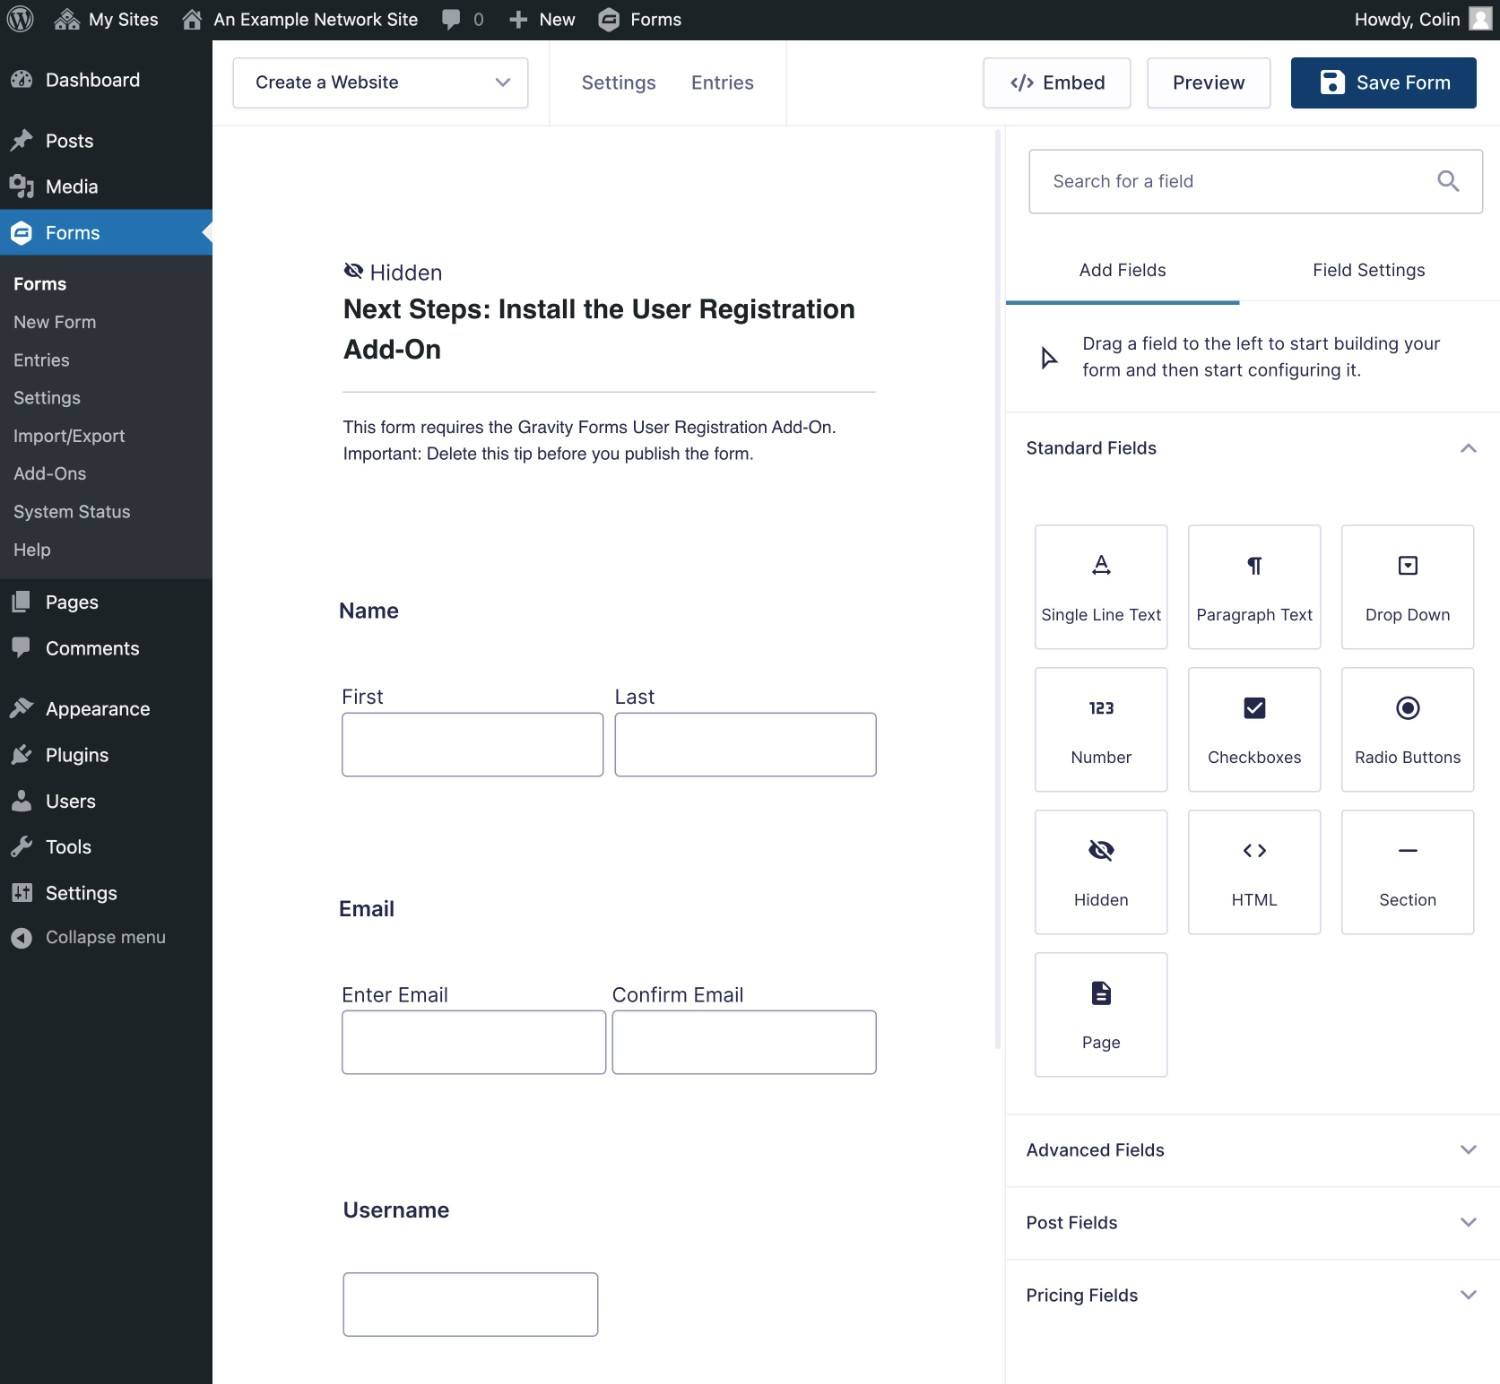Viewport: 1500px width, 1384px height.
Task: Open Entries submenu item in sidebar
Action: coord(41,360)
